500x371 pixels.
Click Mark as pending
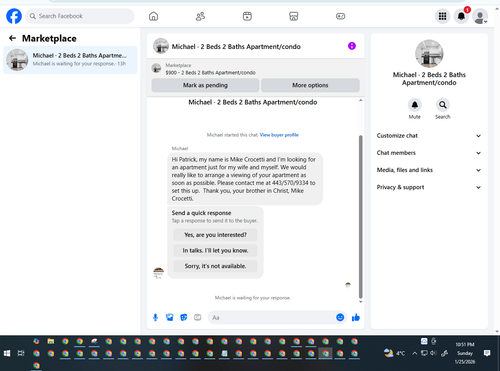(205, 85)
